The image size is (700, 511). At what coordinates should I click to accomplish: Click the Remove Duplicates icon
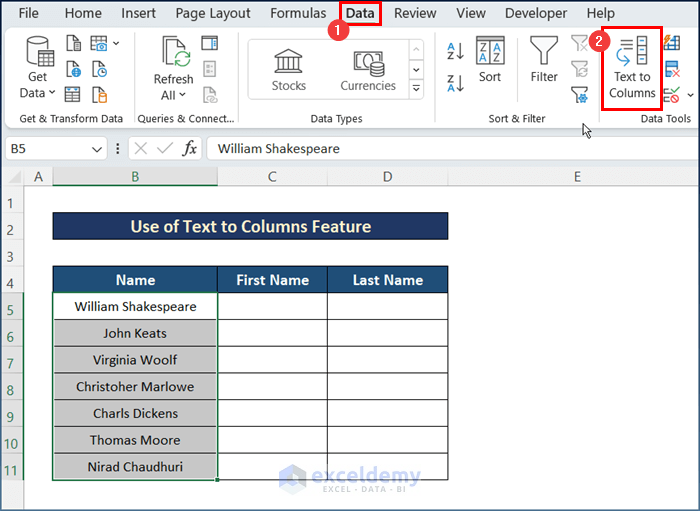point(672,69)
